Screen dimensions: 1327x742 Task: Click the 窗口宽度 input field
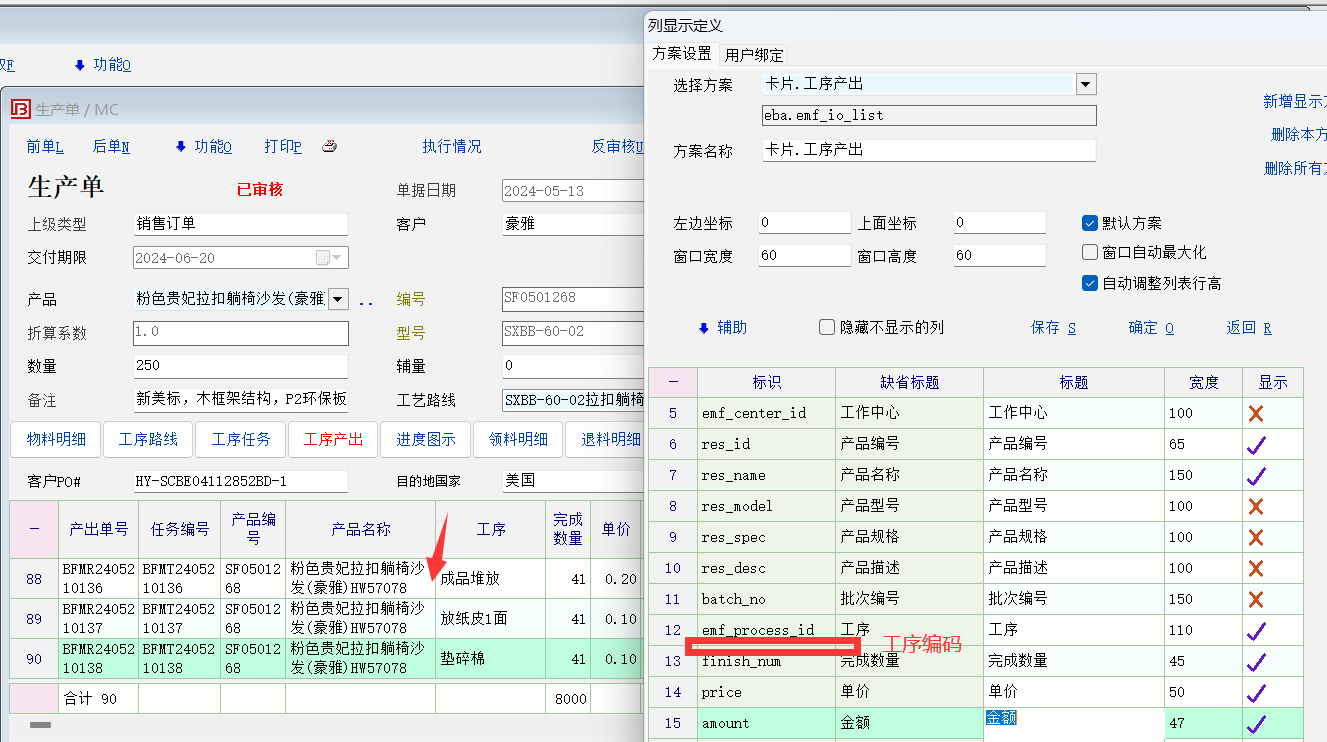click(x=803, y=255)
